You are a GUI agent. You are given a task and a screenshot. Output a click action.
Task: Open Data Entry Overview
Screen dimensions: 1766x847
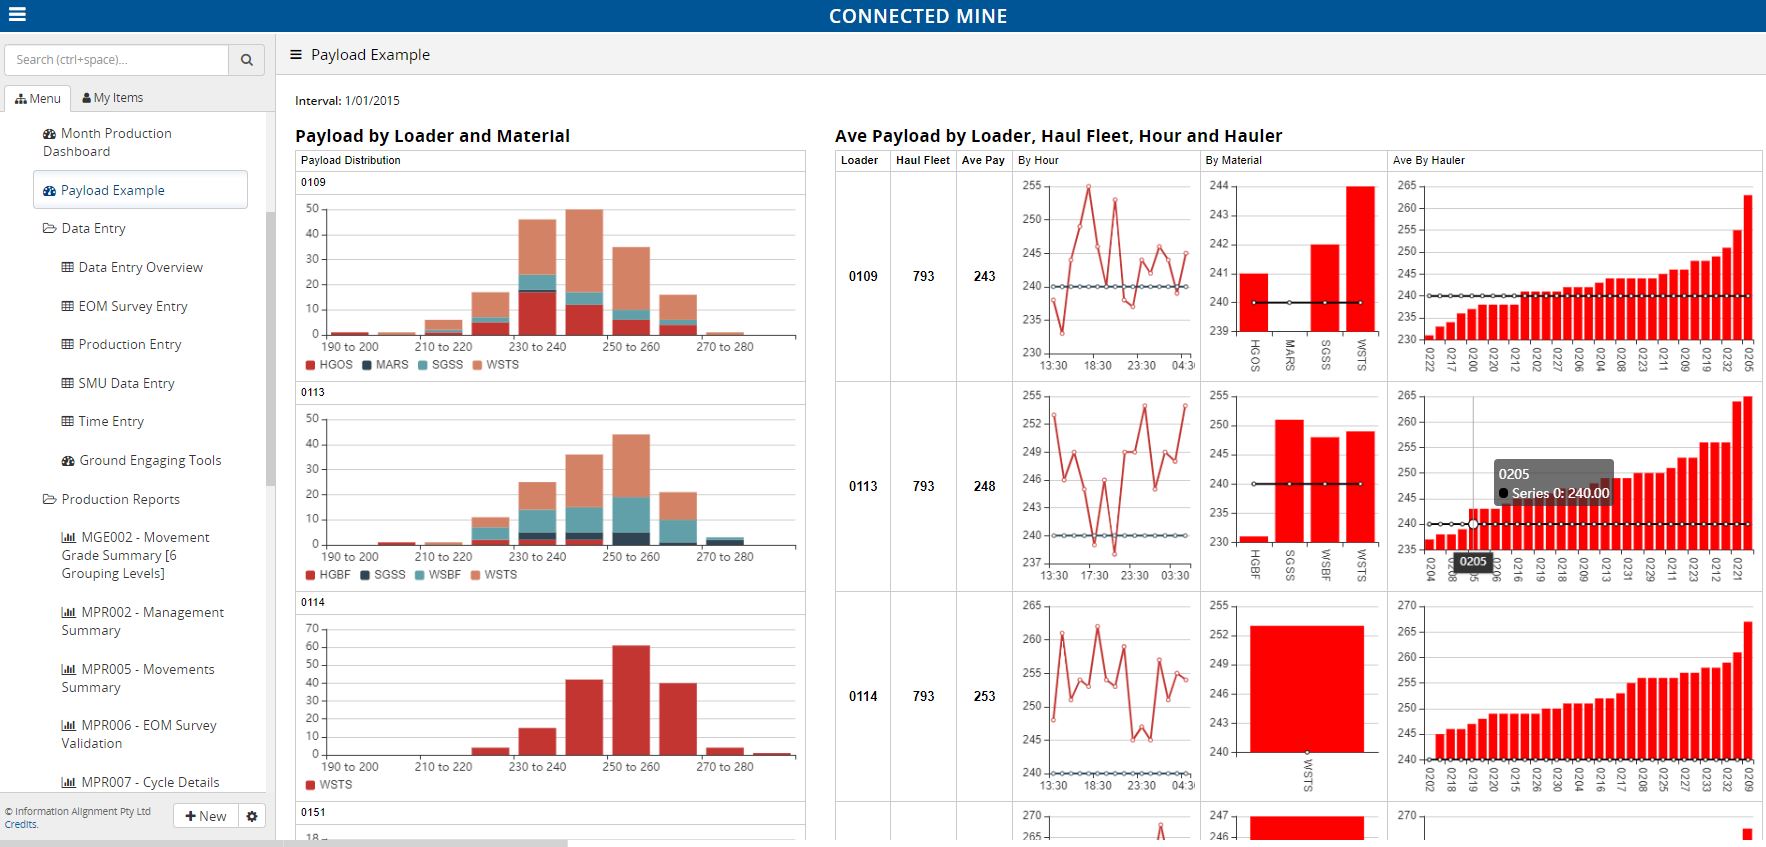pyautogui.click(x=132, y=267)
